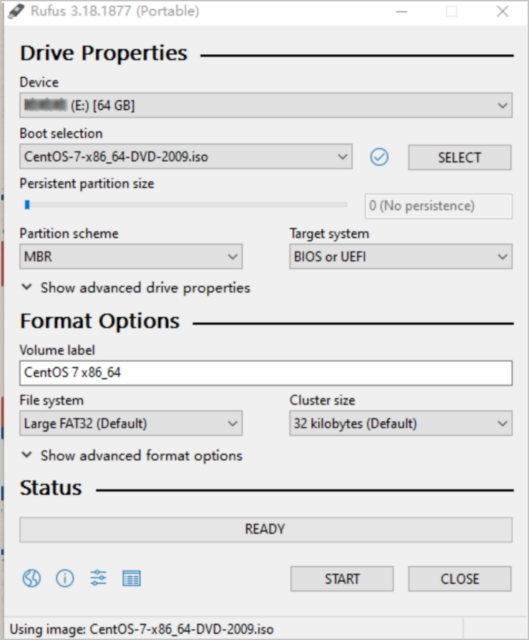
Task: Open the Boot selection dropdown
Action: click(x=186, y=156)
